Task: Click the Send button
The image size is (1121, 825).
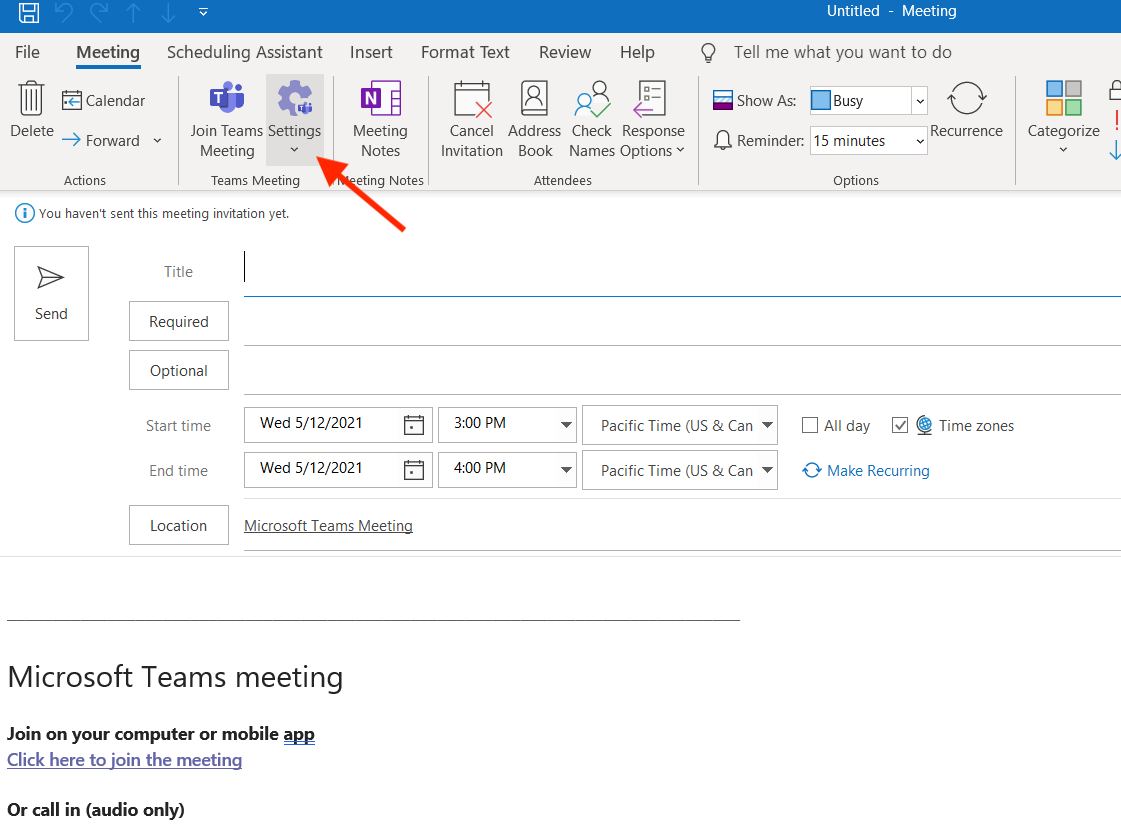Action: 51,293
